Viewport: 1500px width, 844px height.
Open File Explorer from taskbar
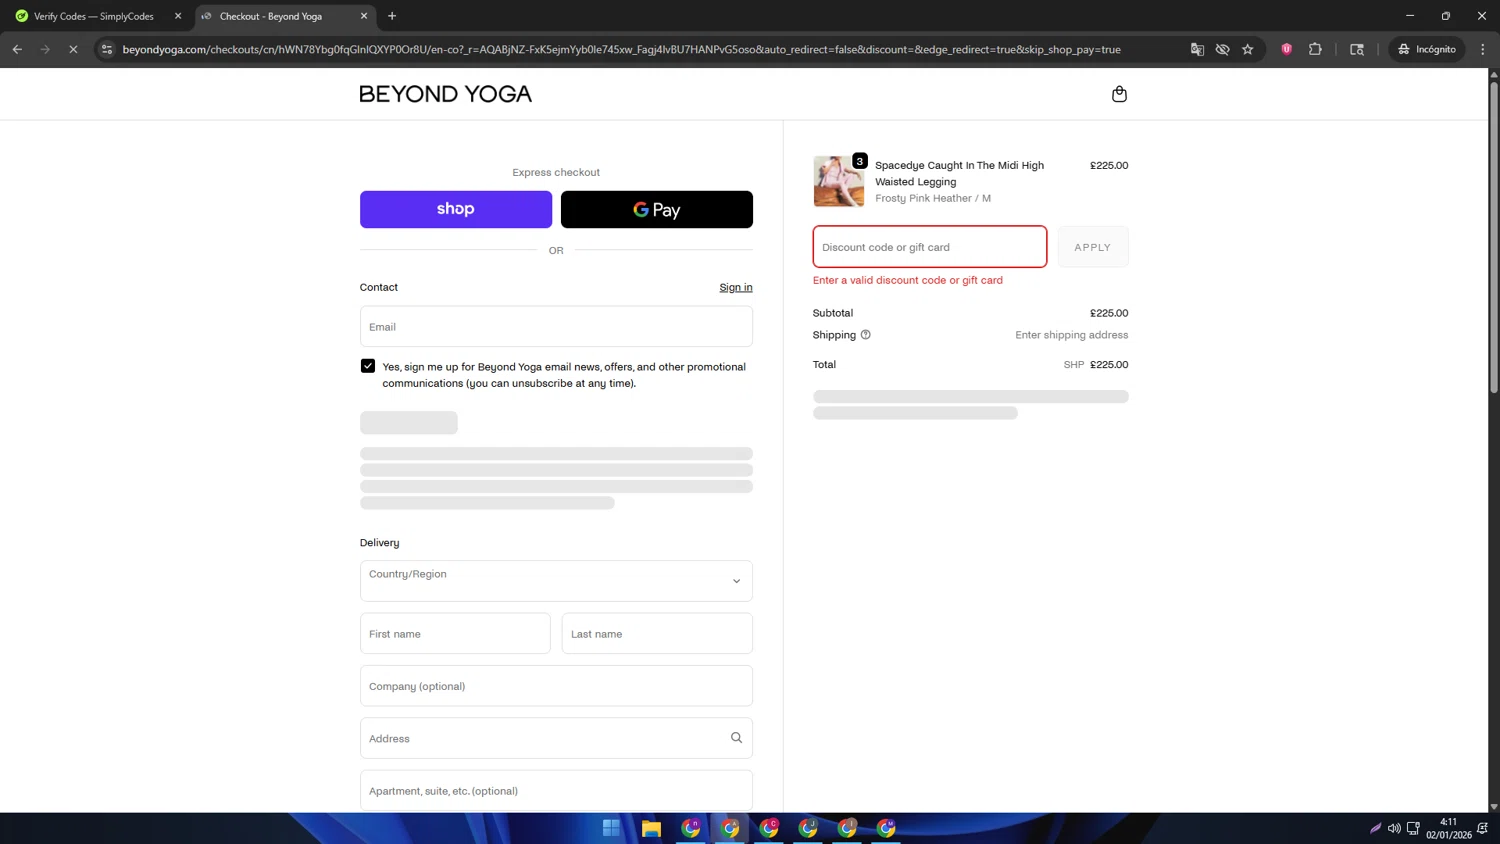click(651, 828)
